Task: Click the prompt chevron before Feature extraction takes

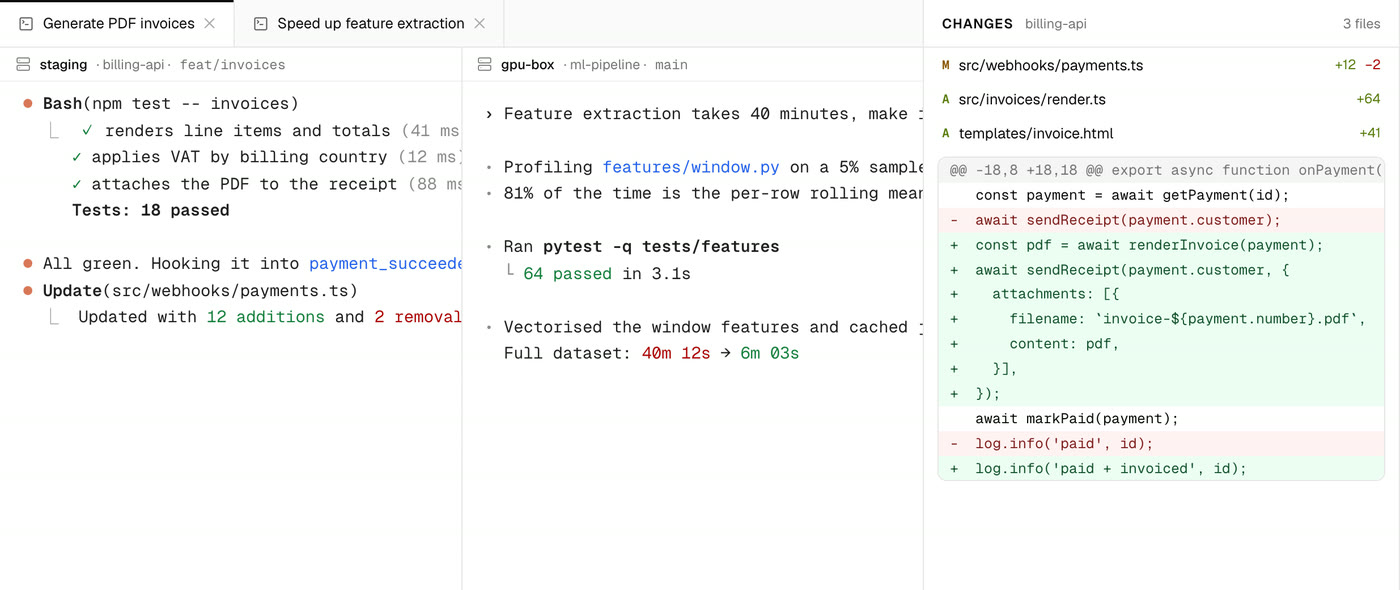Action: 489,114
